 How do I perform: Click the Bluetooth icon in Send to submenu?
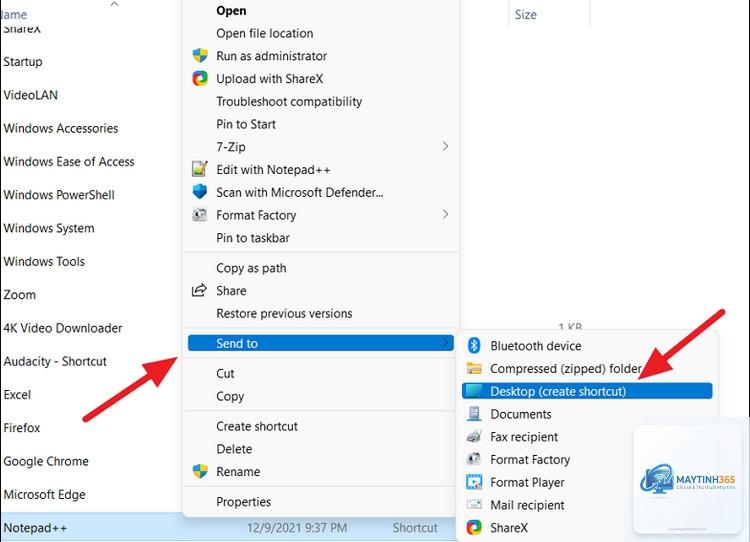point(474,345)
